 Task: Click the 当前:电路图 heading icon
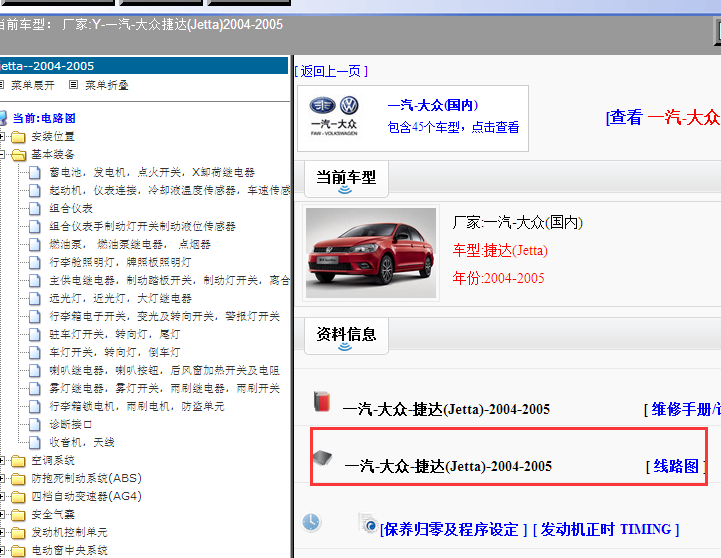tap(3, 118)
